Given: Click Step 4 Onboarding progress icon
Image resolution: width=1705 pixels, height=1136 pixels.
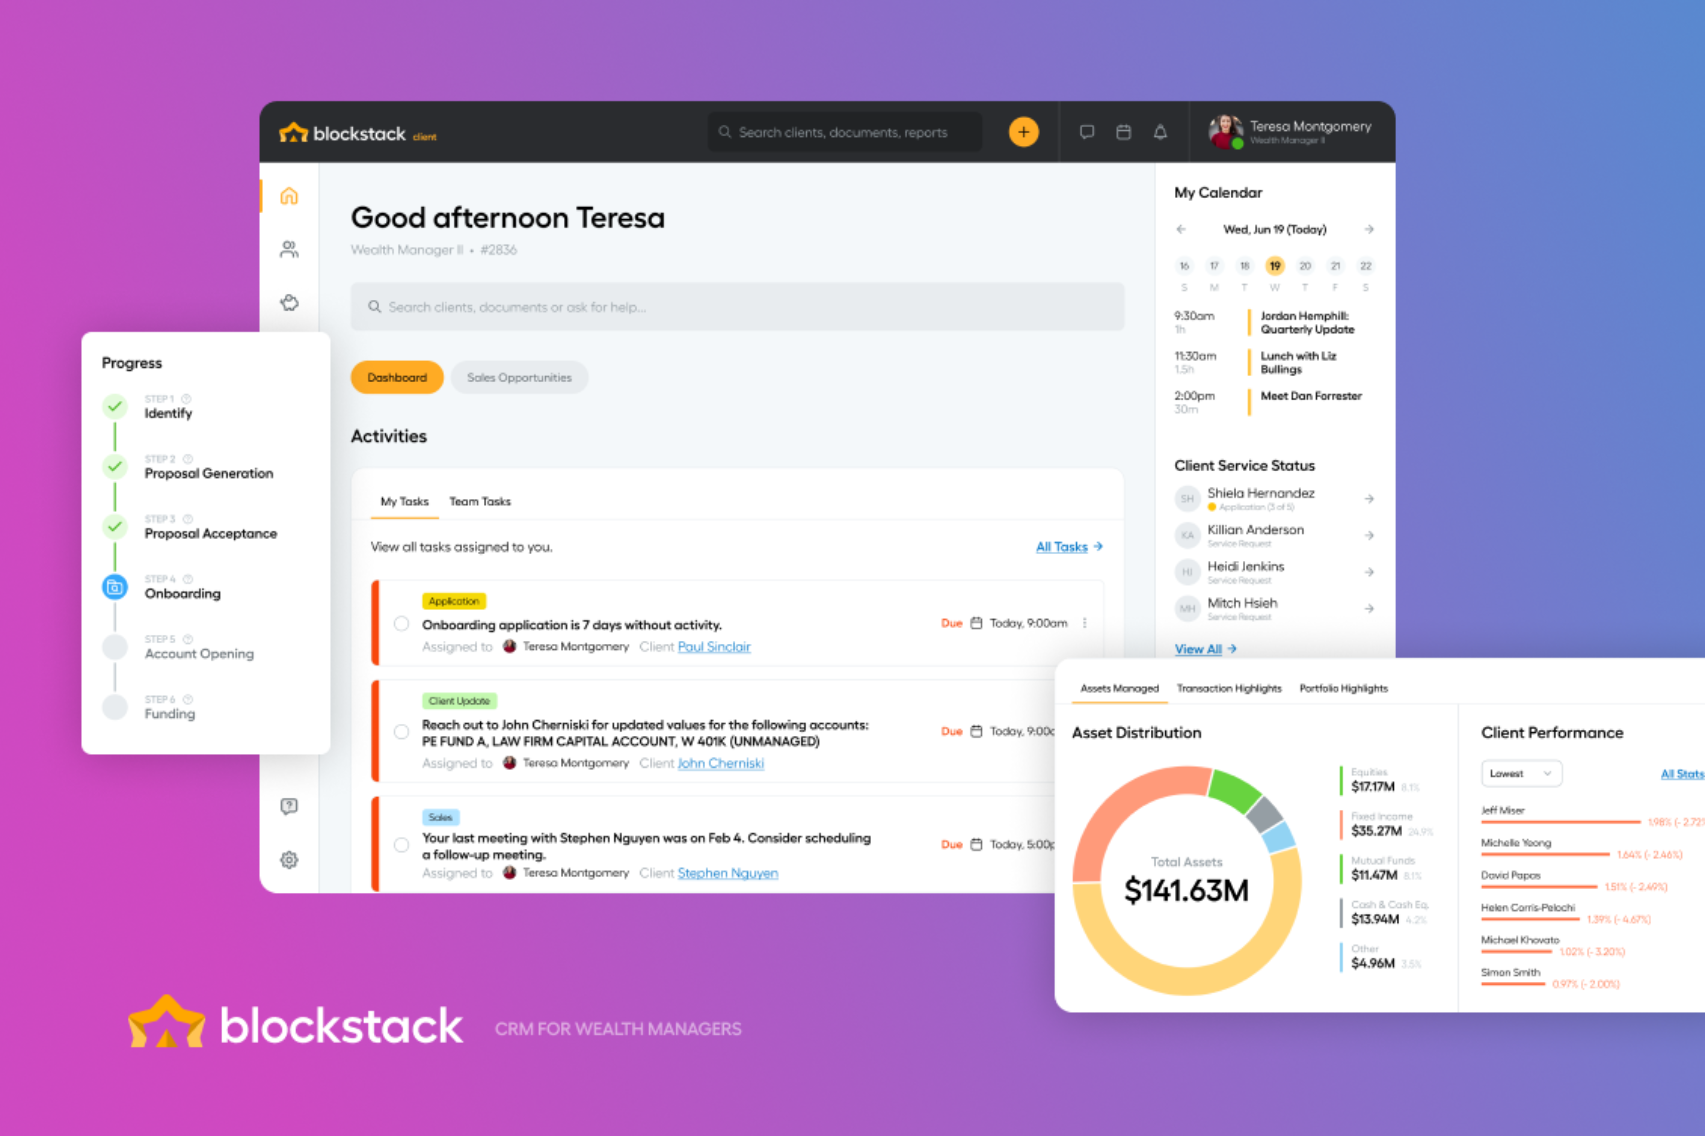Looking at the screenshot, I should coord(115,587).
